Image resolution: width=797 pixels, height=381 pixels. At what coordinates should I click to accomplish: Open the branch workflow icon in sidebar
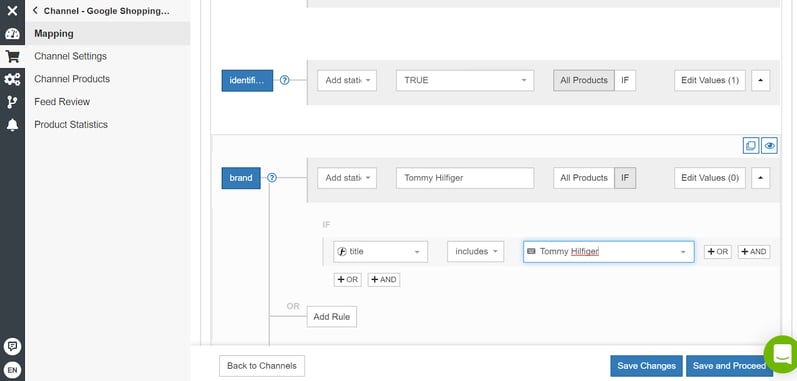click(12, 102)
